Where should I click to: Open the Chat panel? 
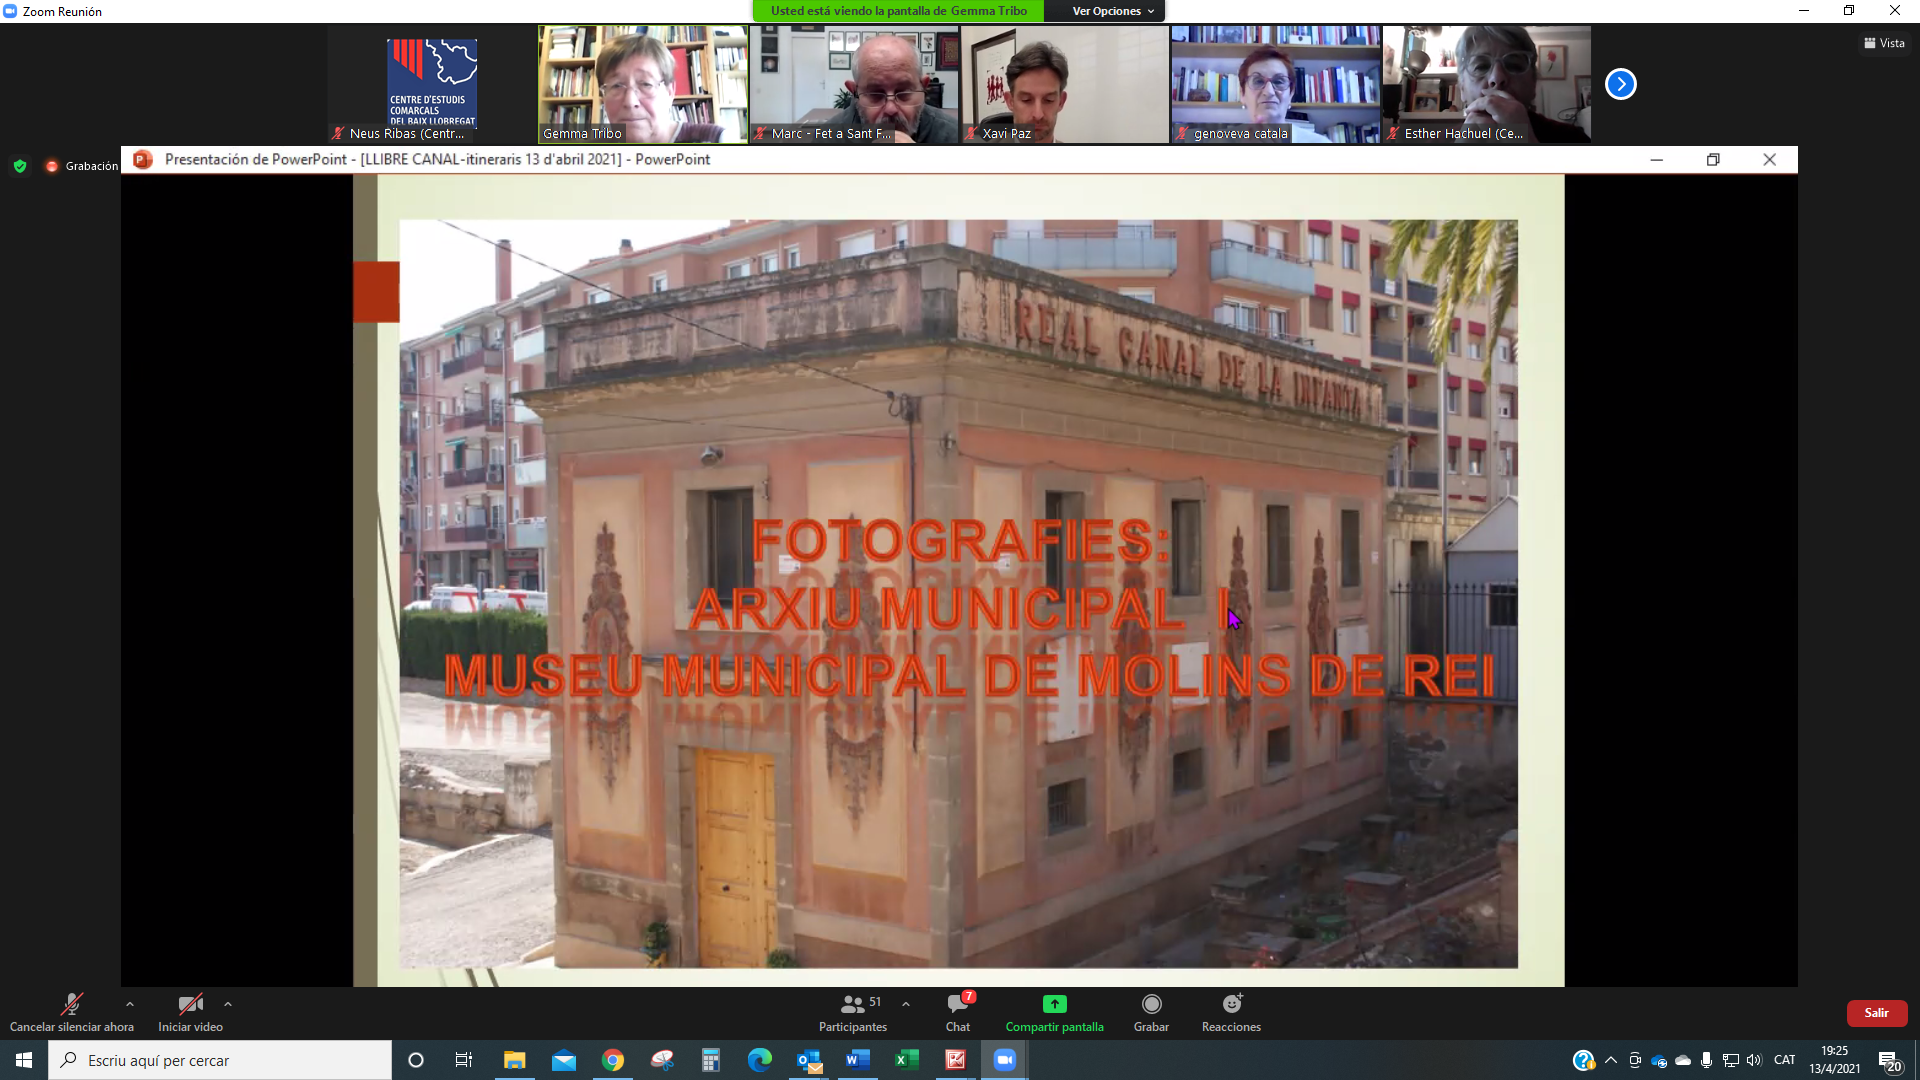pos(957,1004)
